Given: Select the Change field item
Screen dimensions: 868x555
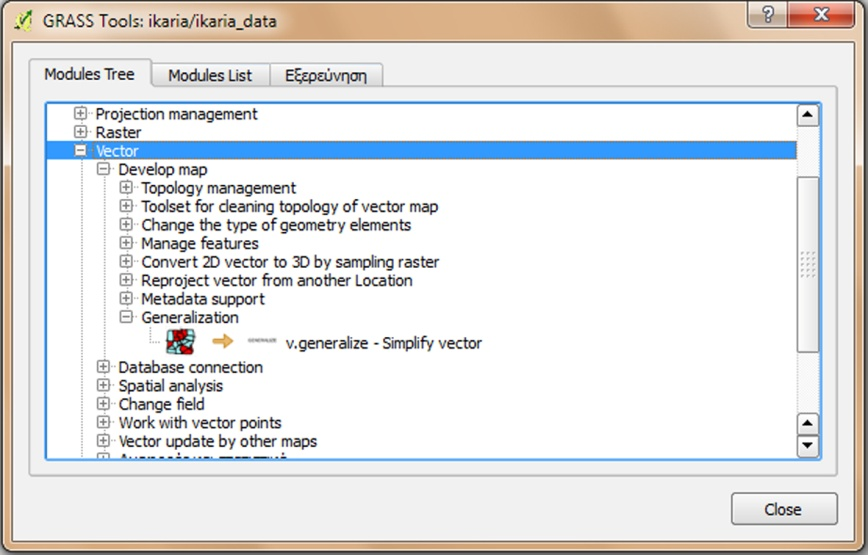Looking at the screenshot, I should point(162,404).
